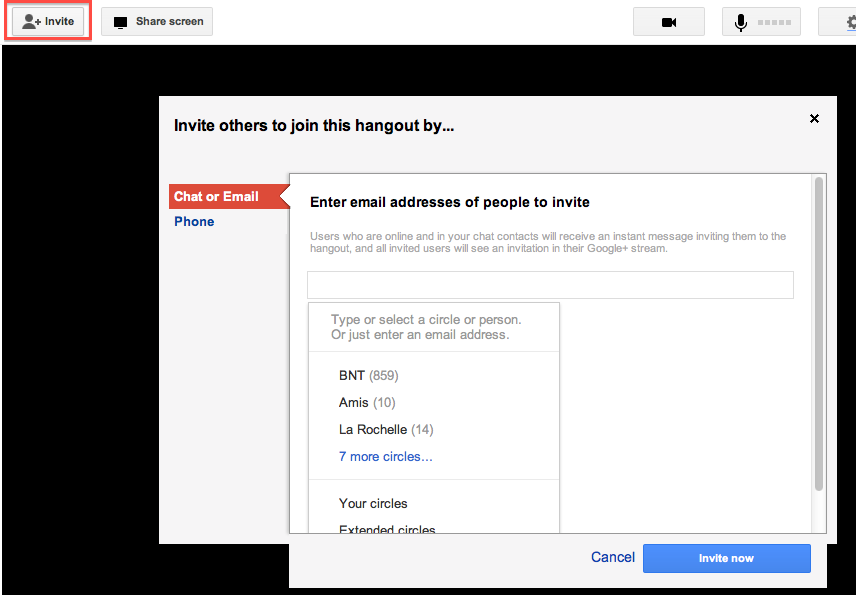Image resolution: width=856 pixels, height=595 pixels.
Task: Click the email addresses input field
Action: click(x=550, y=285)
